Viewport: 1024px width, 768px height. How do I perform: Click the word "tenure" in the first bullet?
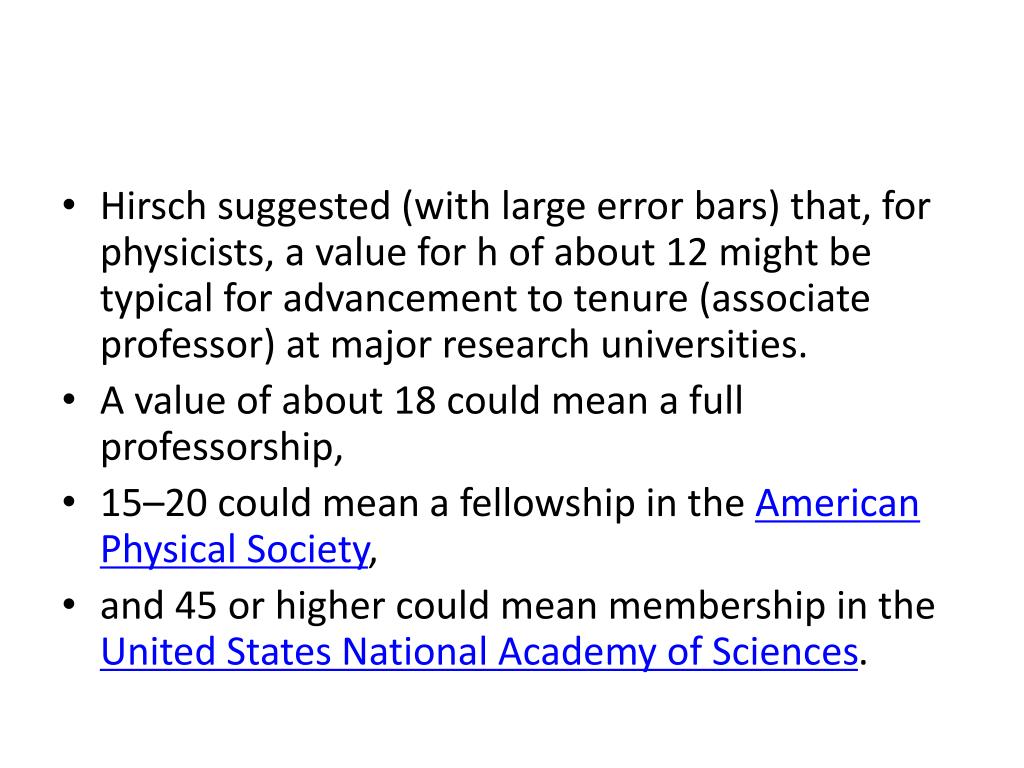click(x=630, y=298)
